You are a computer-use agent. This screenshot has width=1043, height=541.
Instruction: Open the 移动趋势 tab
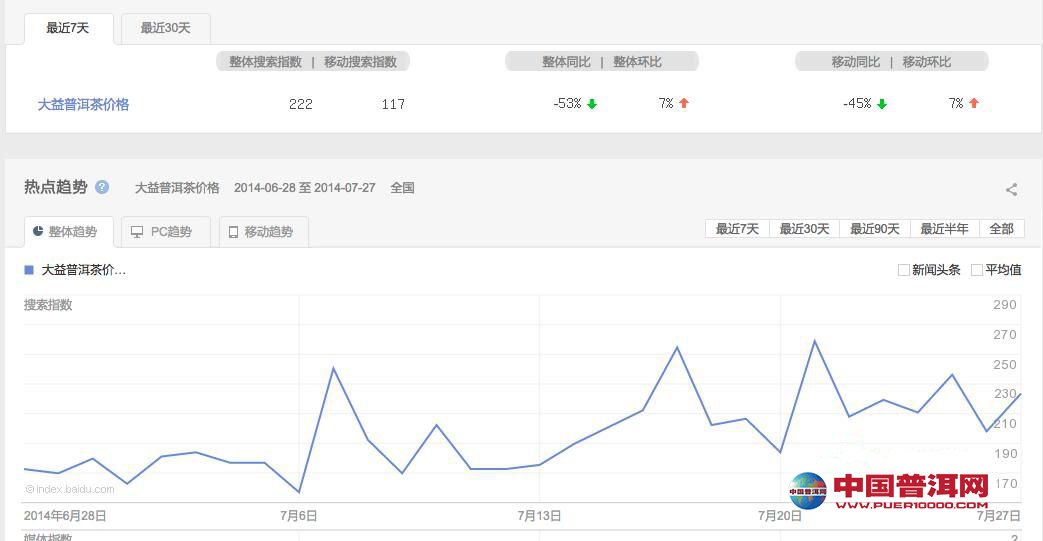click(264, 232)
